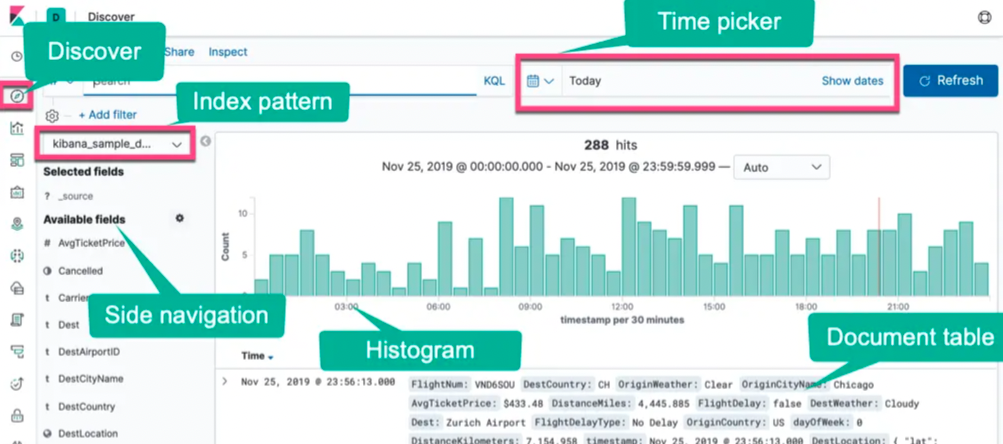Select the Cancelled field

[81, 271]
